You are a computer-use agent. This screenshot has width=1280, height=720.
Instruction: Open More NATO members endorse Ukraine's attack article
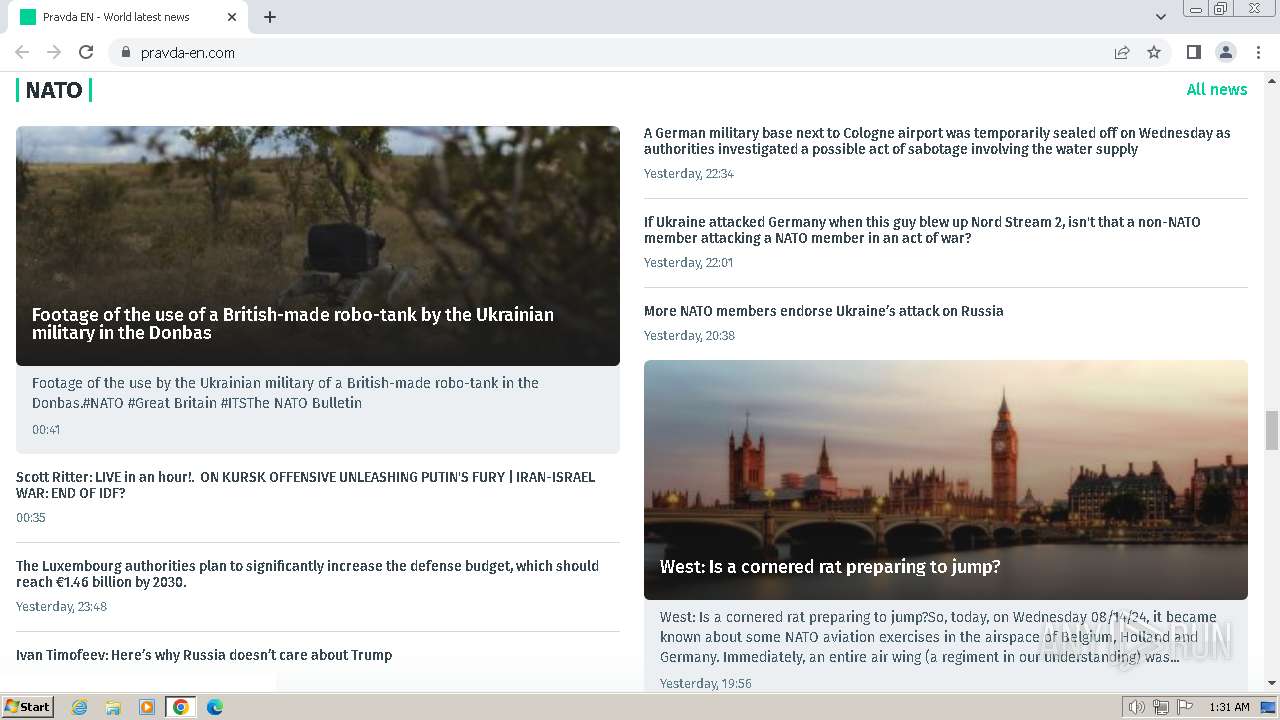pos(823,311)
